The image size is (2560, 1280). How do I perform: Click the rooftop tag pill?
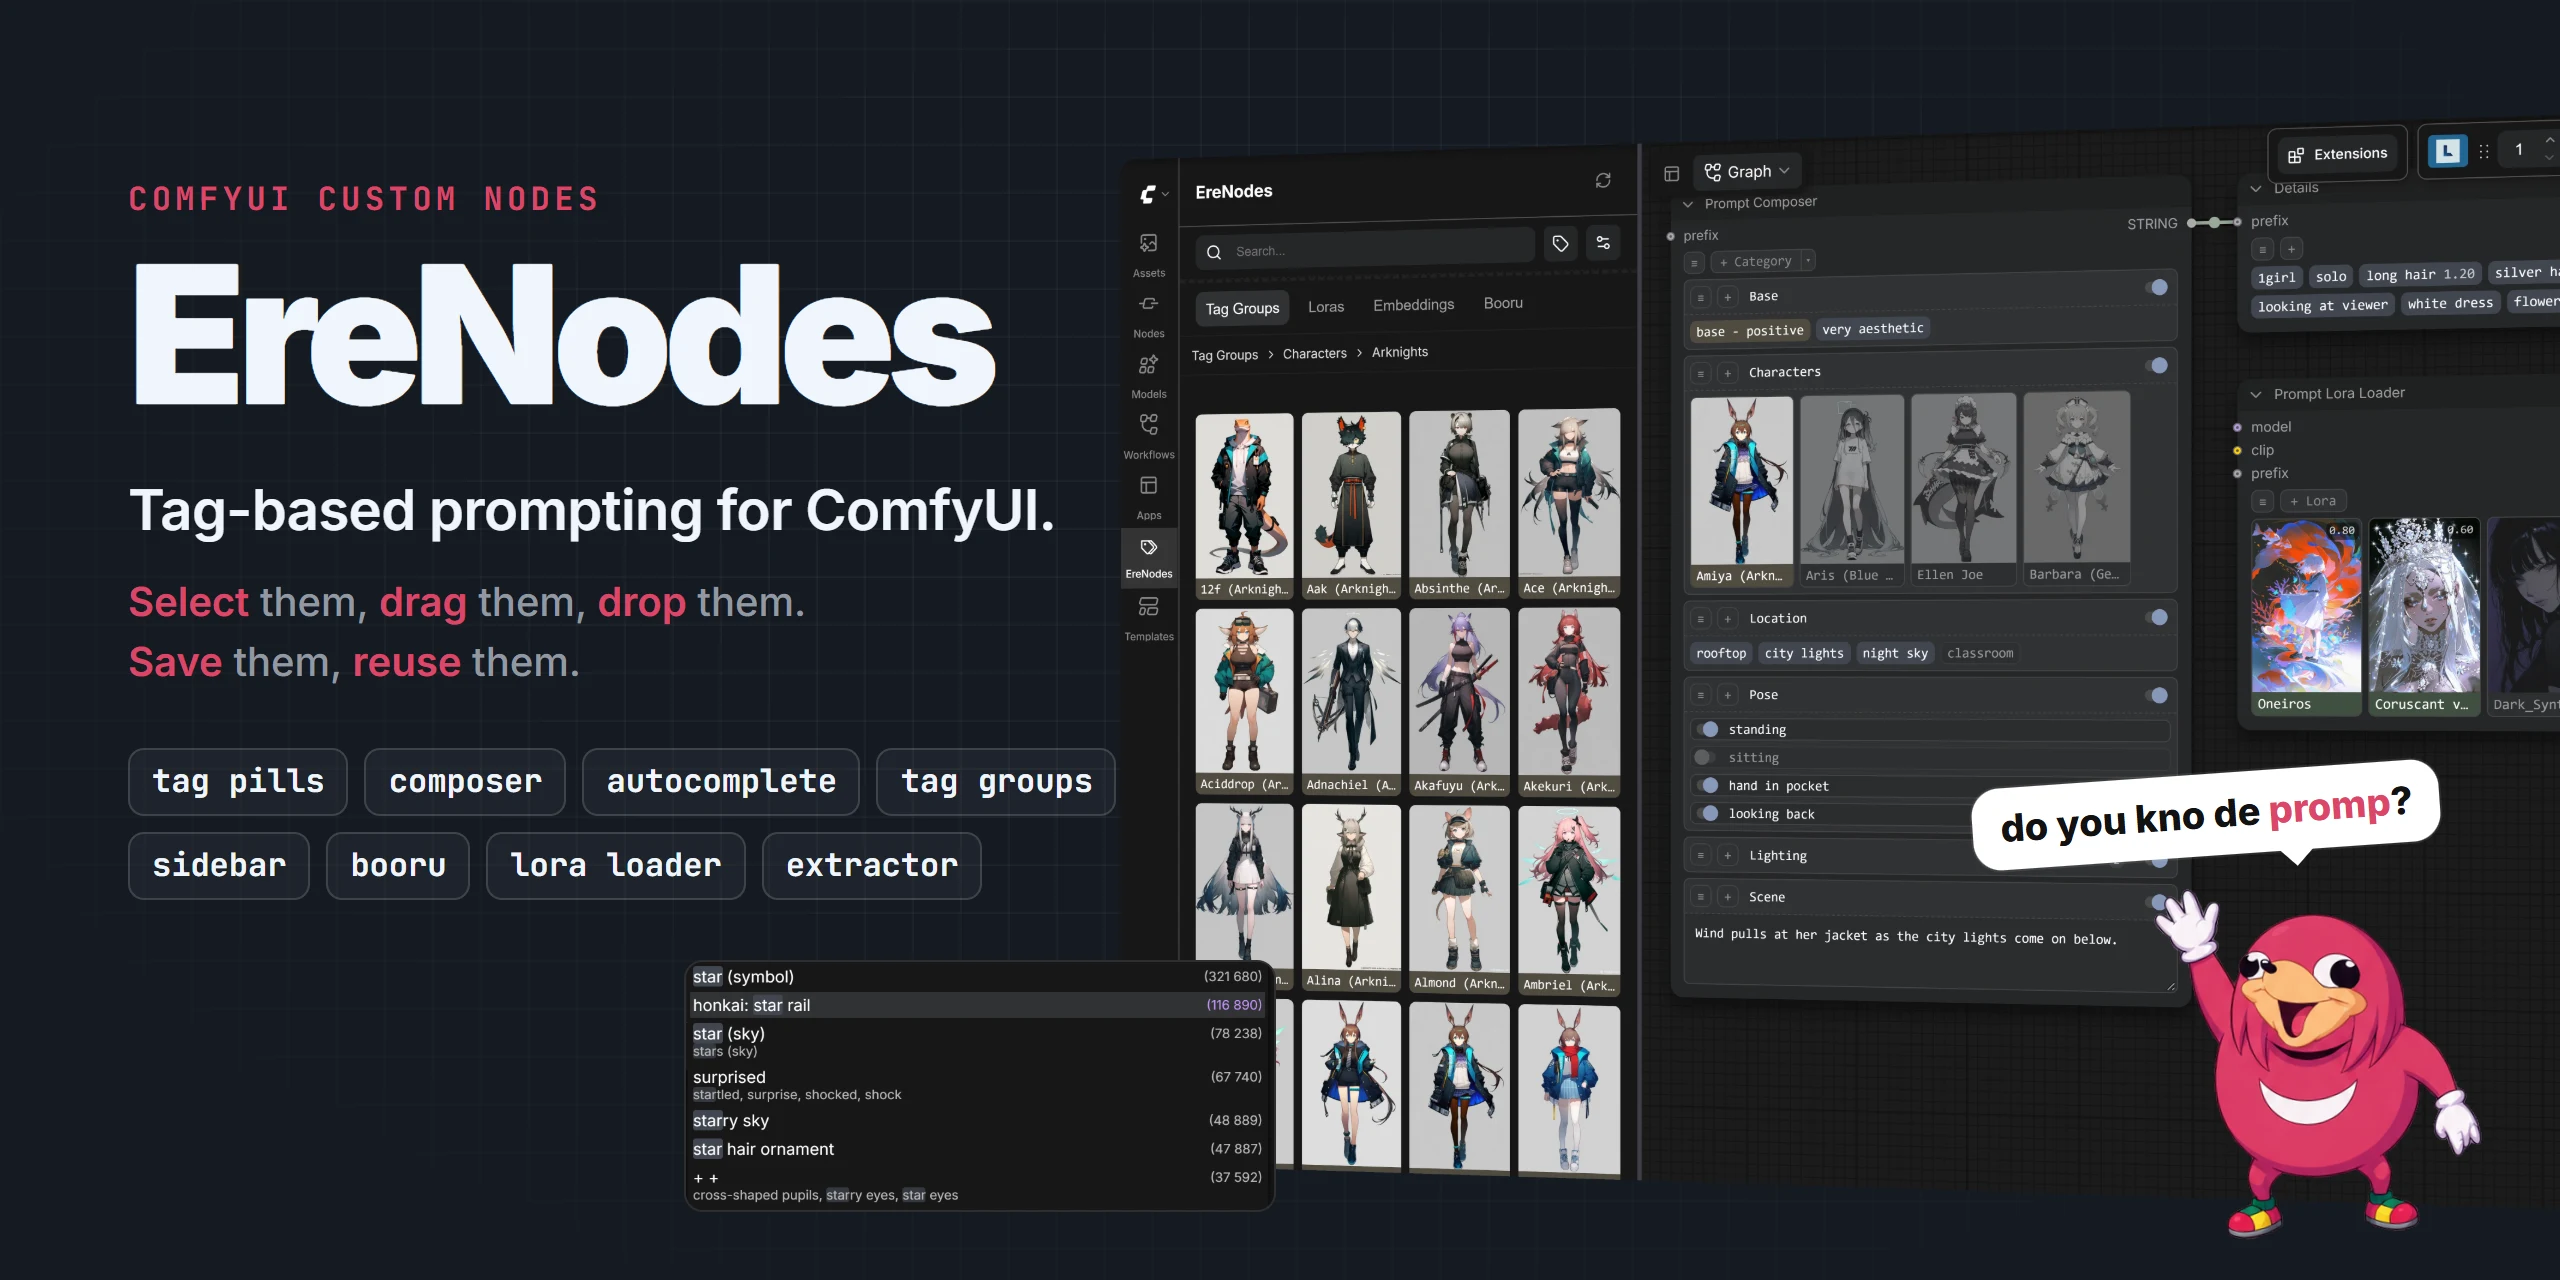1720,653
